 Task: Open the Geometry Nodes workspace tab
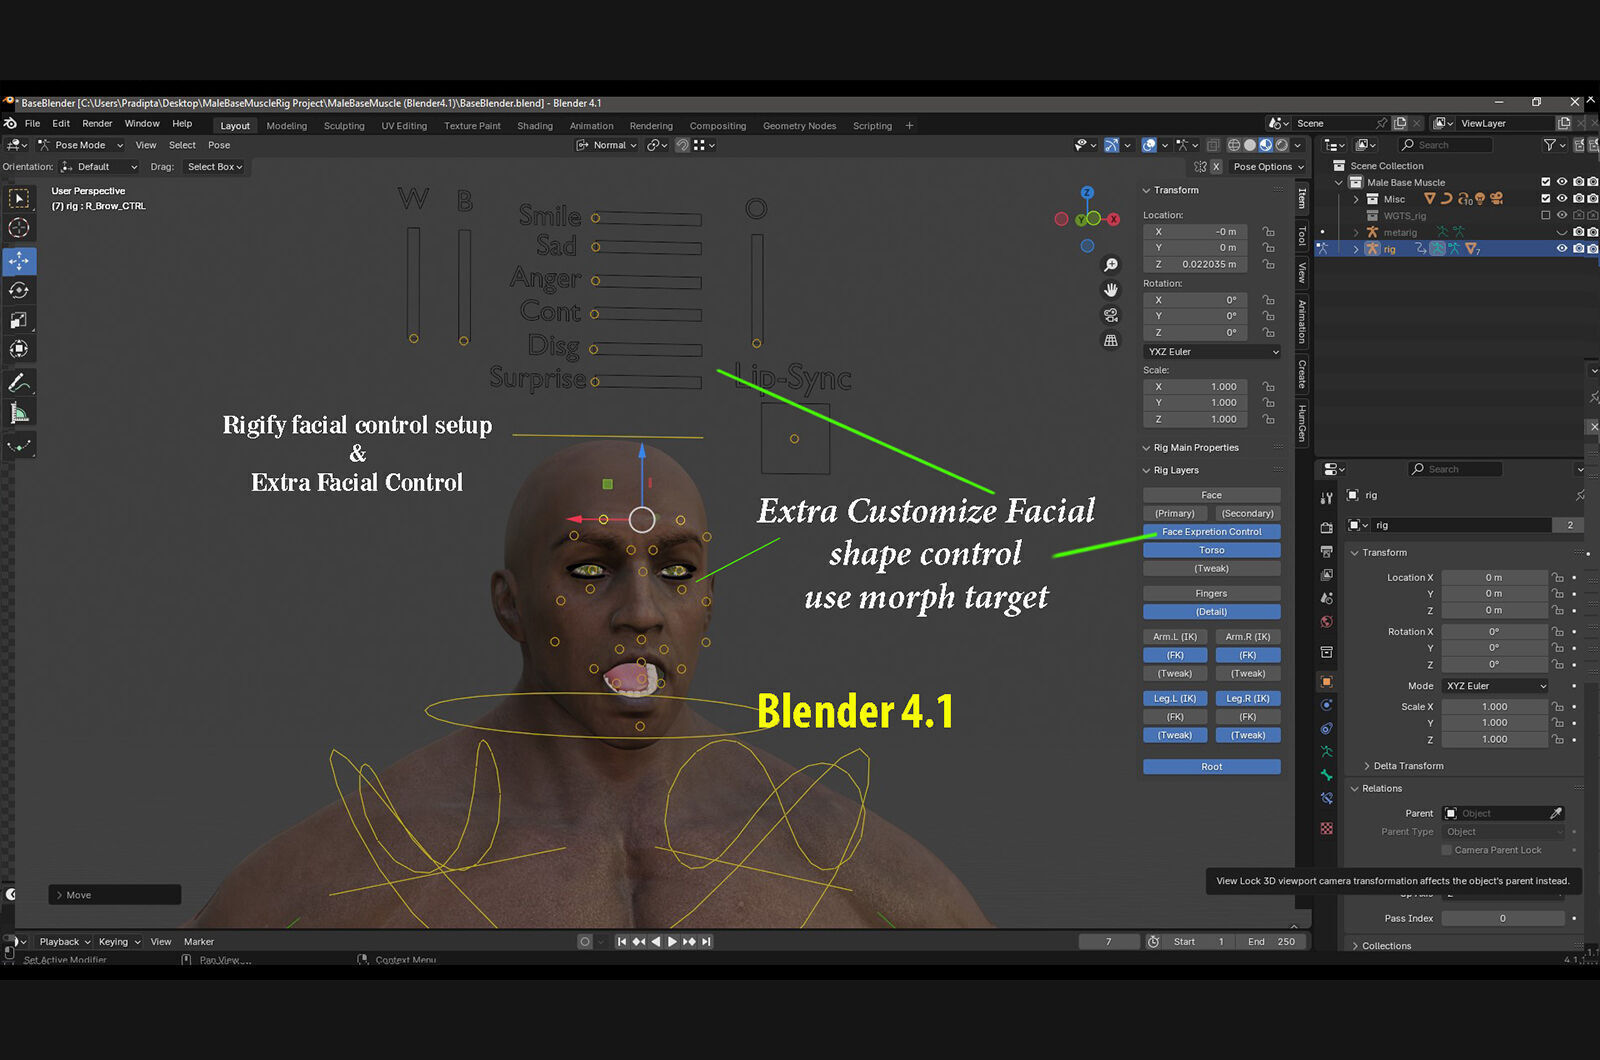pyautogui.click(x=799, y=126)
